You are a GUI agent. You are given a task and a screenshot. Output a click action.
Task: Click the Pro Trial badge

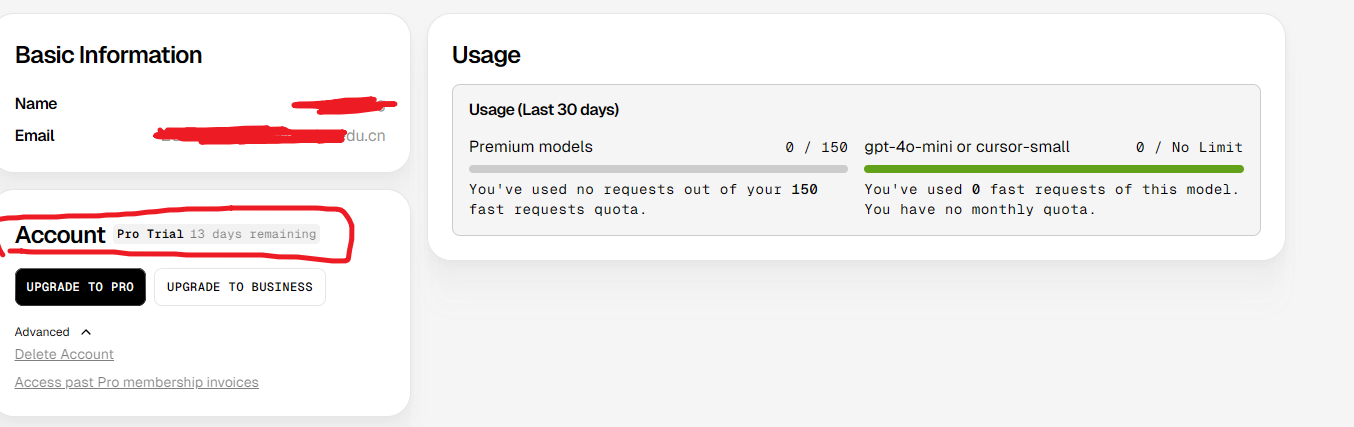[150, 234]
